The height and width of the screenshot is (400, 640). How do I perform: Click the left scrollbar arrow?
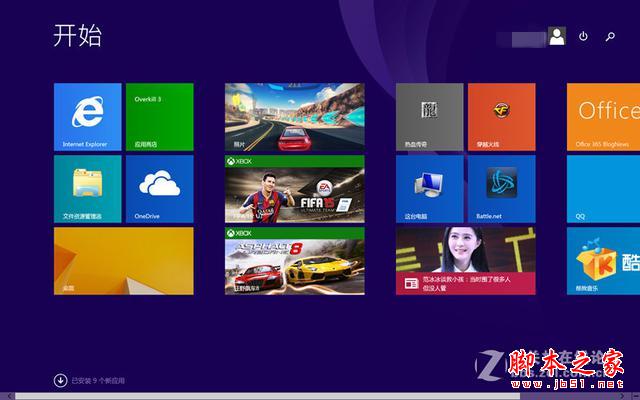point(7,396)
